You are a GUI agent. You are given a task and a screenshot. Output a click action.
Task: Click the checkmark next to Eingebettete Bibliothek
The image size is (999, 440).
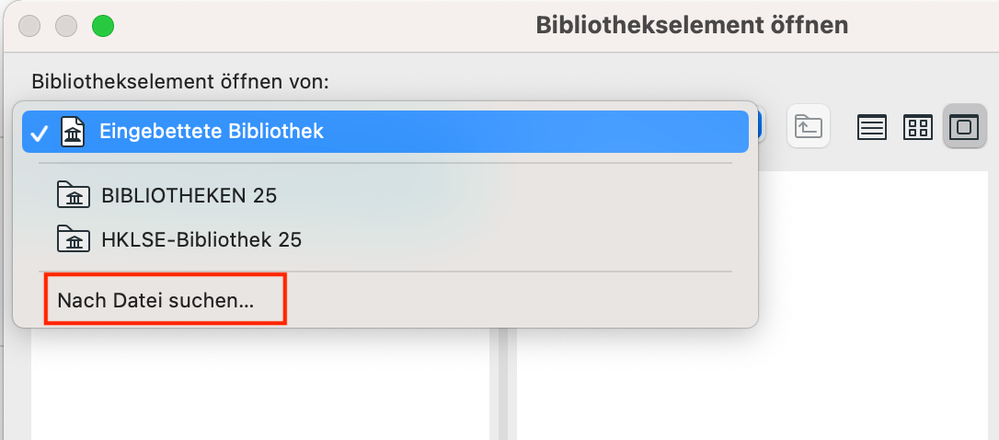click(39, 132)
